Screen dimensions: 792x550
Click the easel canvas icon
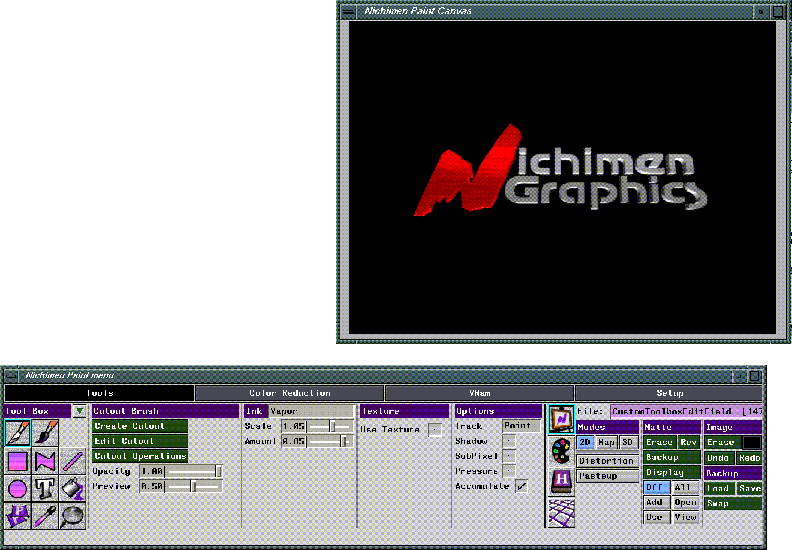coord(561,419)
